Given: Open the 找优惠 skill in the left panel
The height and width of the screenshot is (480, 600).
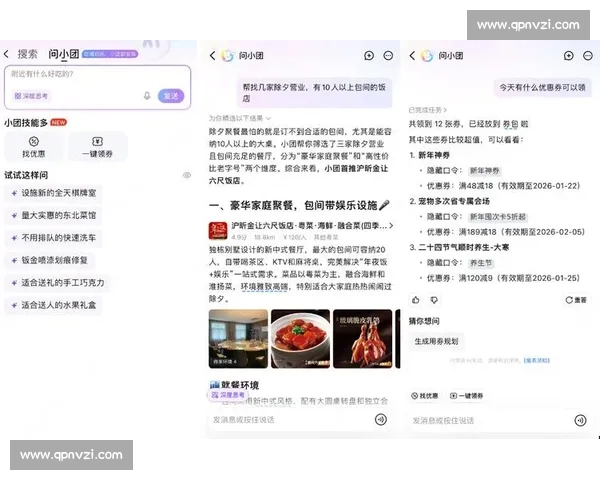Looking at the screenshot, I should [34, 147].
